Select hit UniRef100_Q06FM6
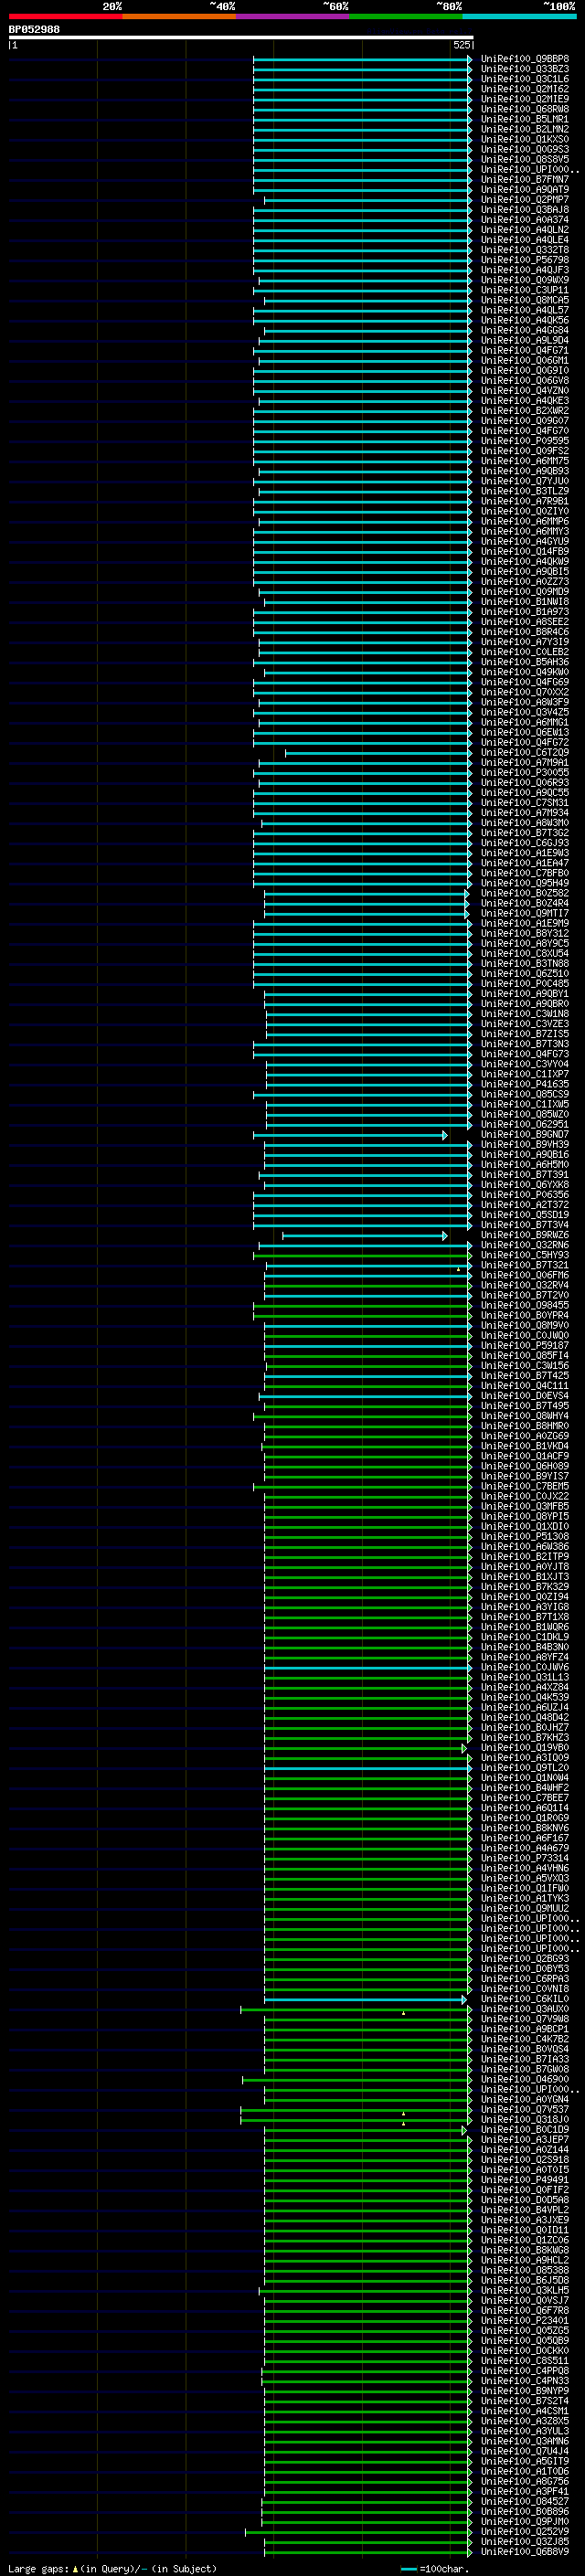 coord(524,1275)
